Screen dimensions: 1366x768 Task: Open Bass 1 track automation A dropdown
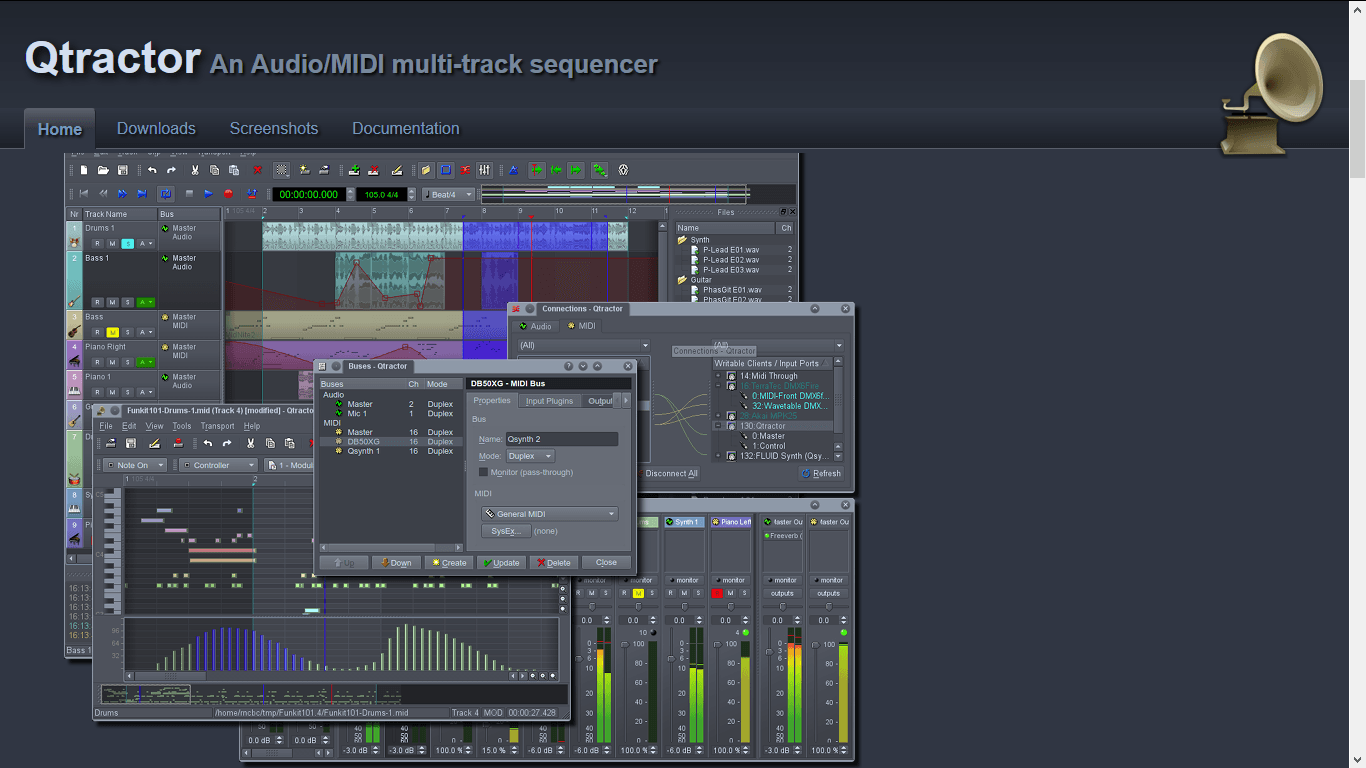146,302
